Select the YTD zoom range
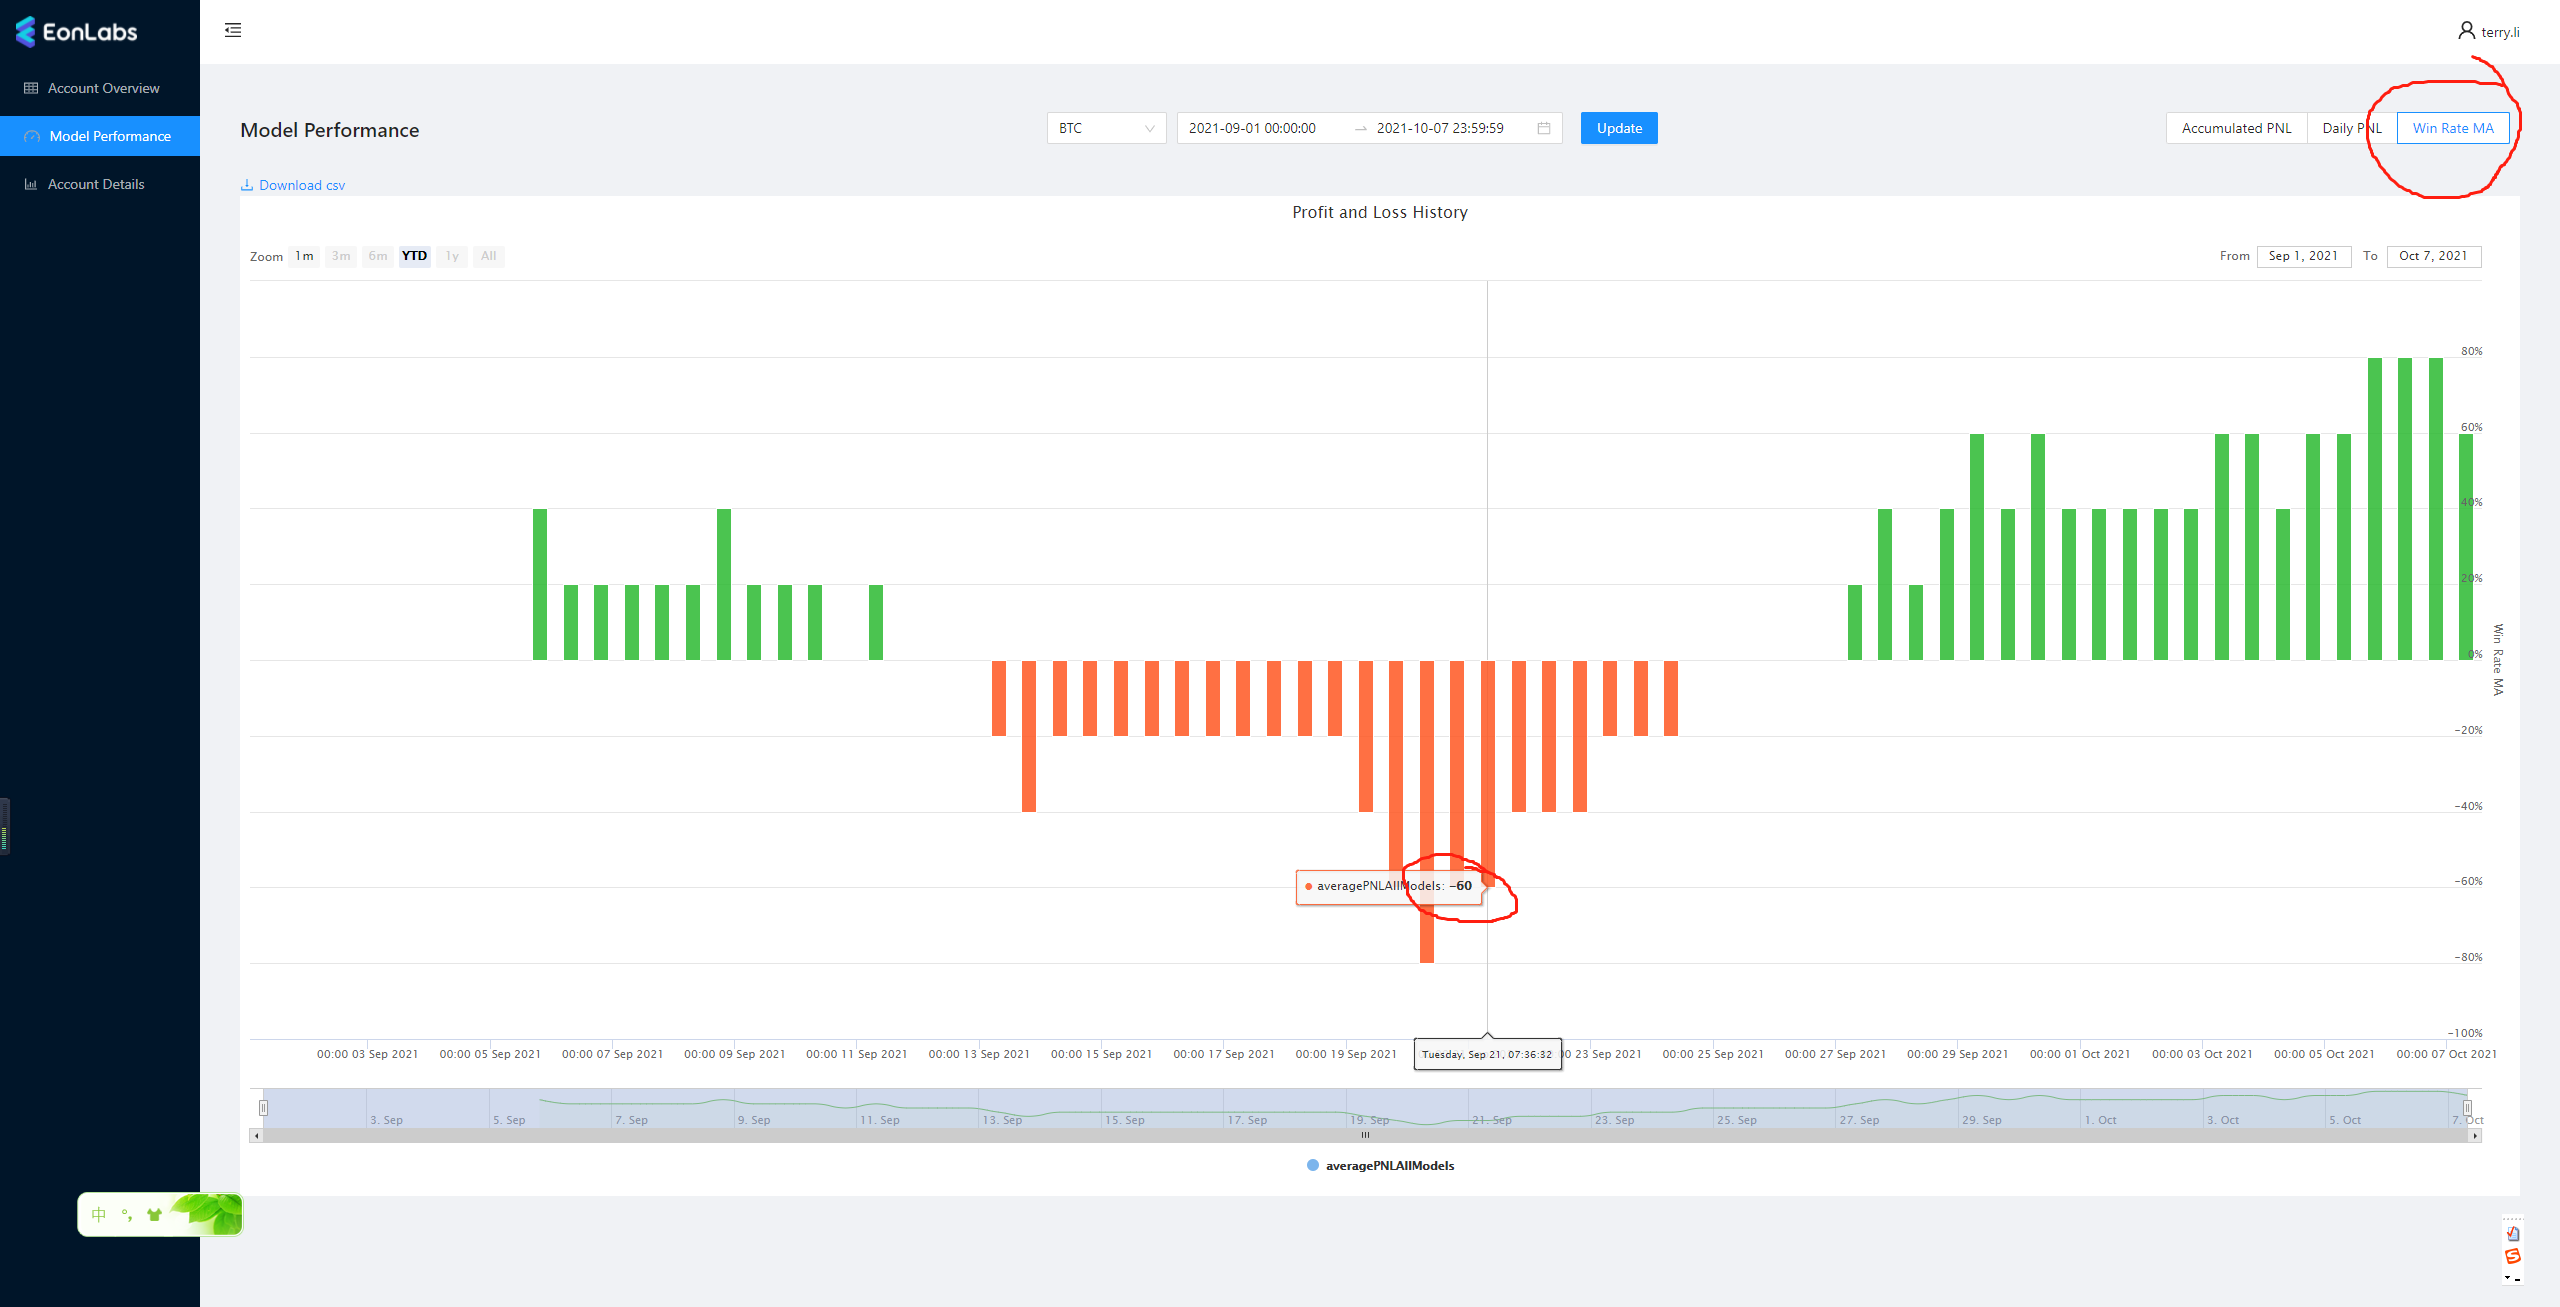The height and width of the screenshot is (1307, 2560). click(414, 256)
